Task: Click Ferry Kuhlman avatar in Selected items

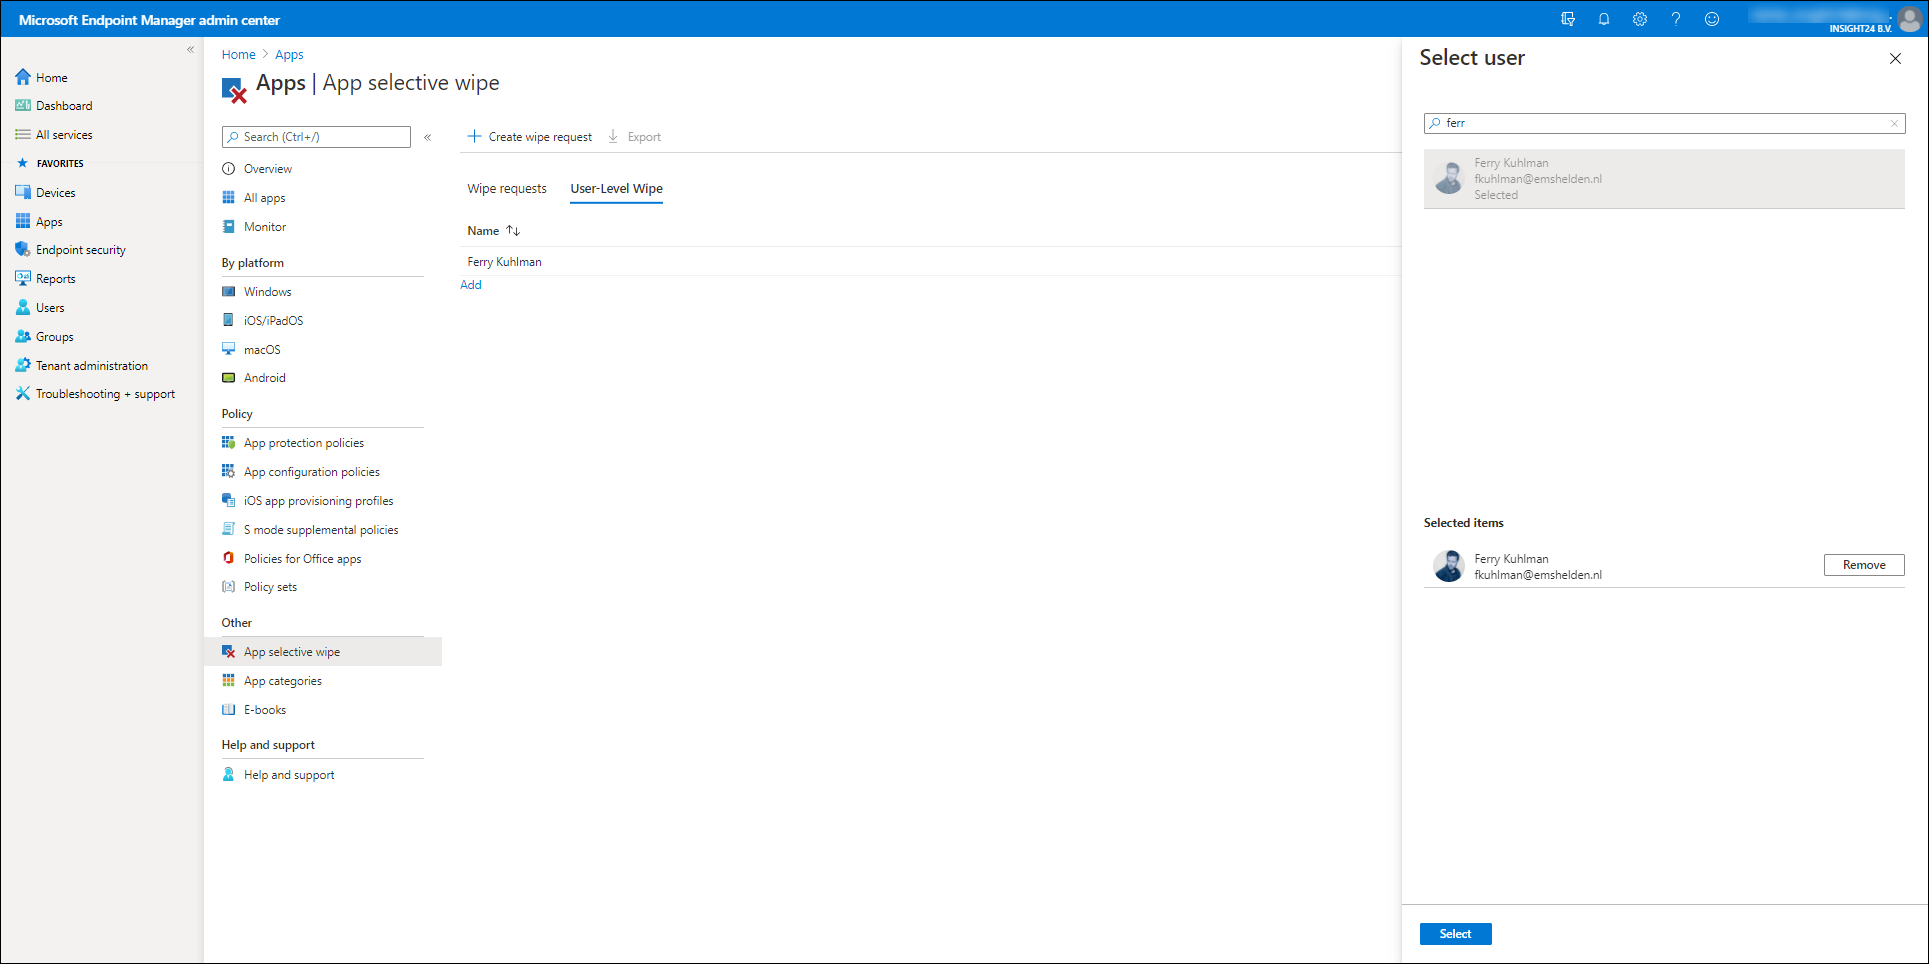Action: [x=1449, y=566]
